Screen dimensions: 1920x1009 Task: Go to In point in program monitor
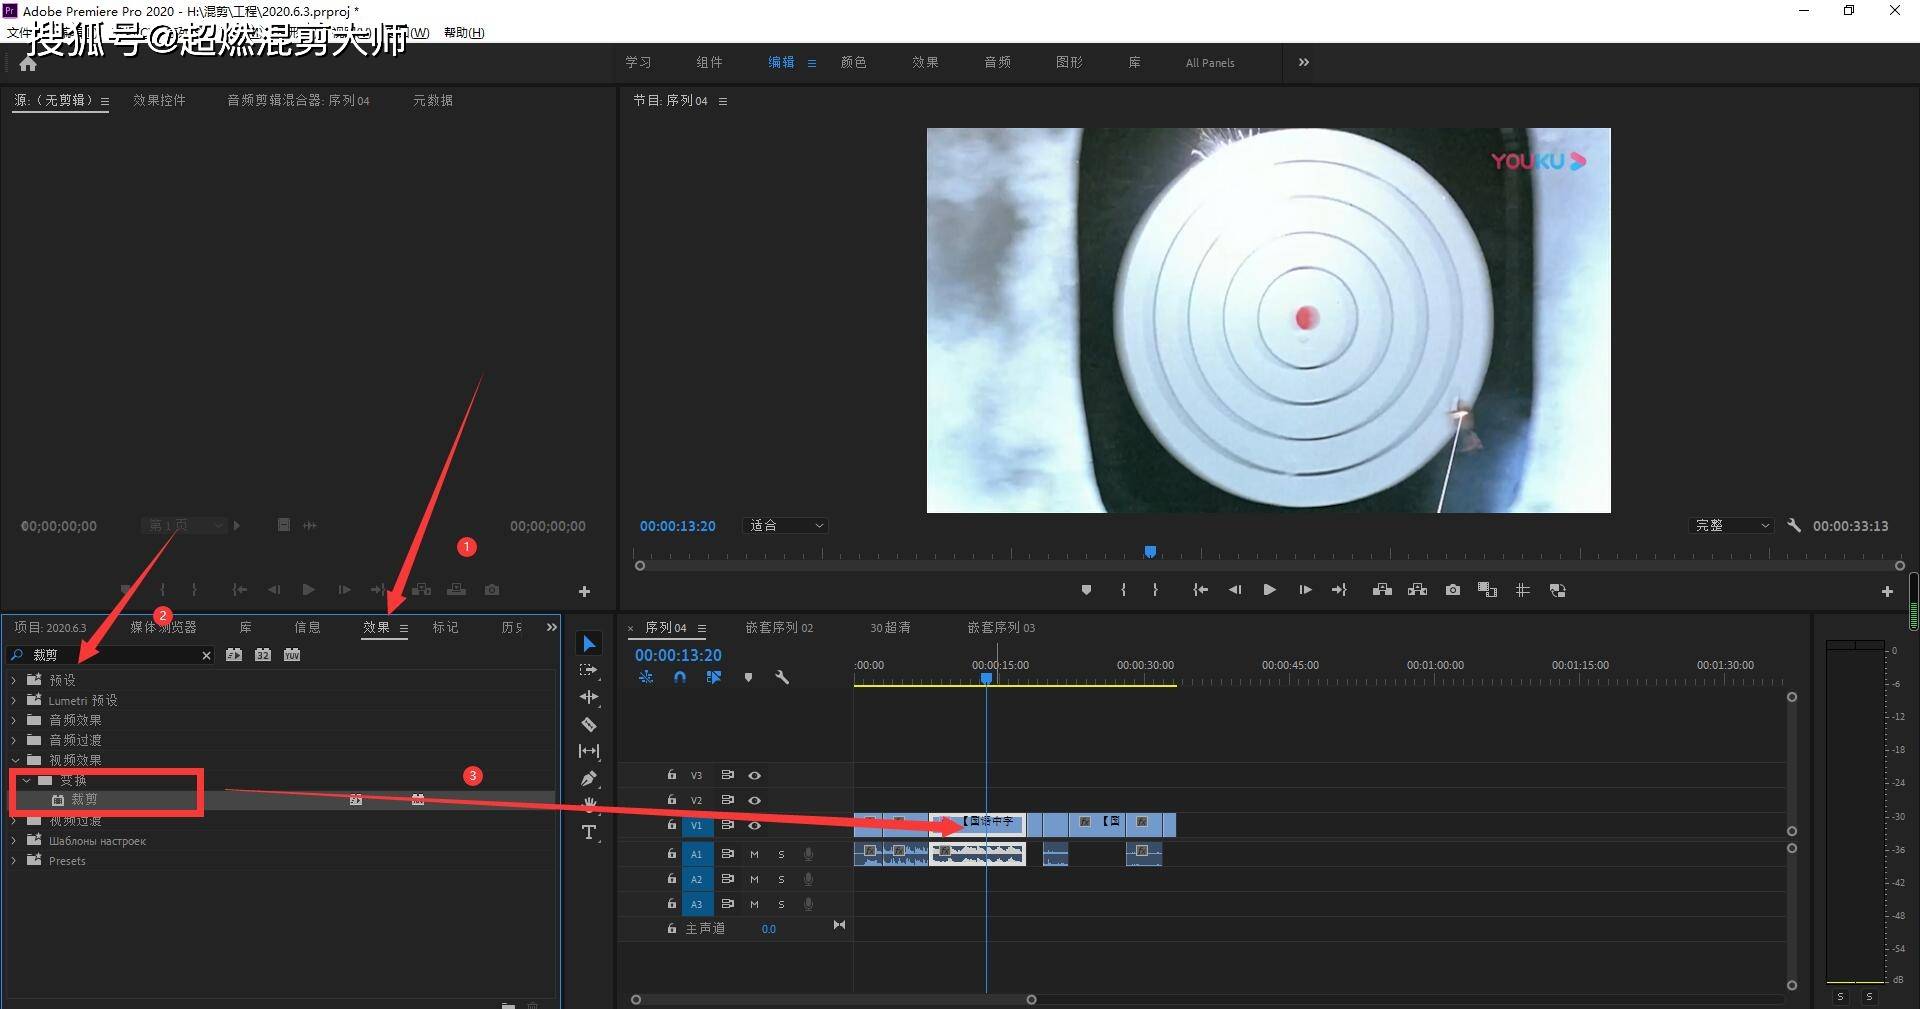coord(1200,590)
